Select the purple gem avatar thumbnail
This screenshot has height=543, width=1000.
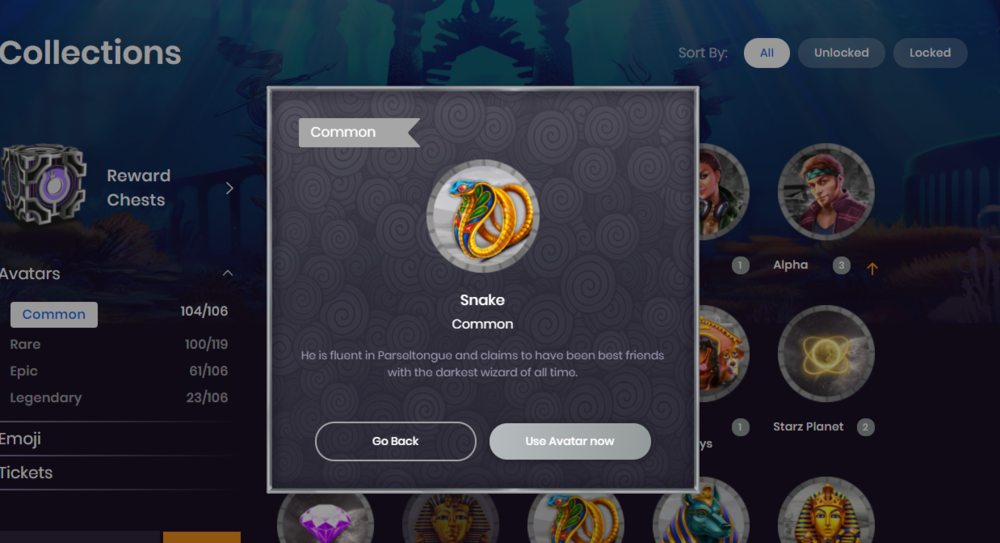tap(325, 518)
